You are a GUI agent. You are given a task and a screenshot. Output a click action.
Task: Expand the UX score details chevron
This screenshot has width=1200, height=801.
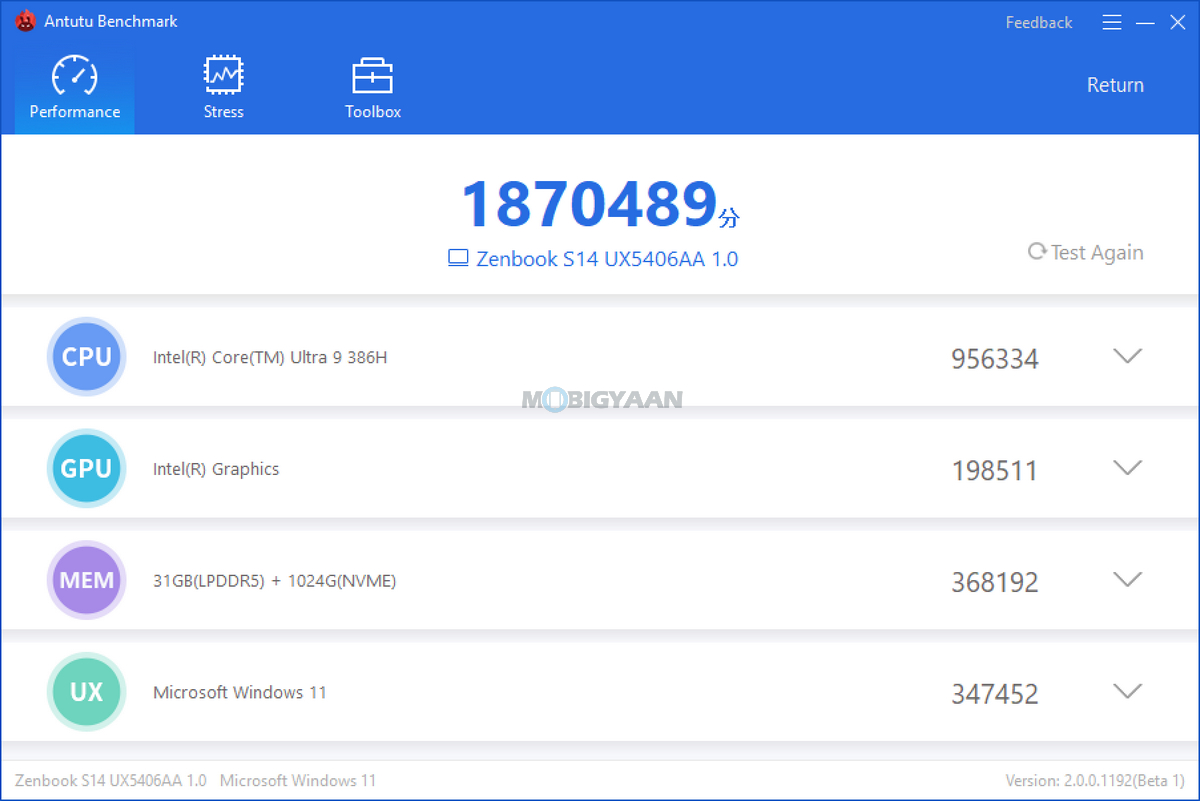point(1128,691)
